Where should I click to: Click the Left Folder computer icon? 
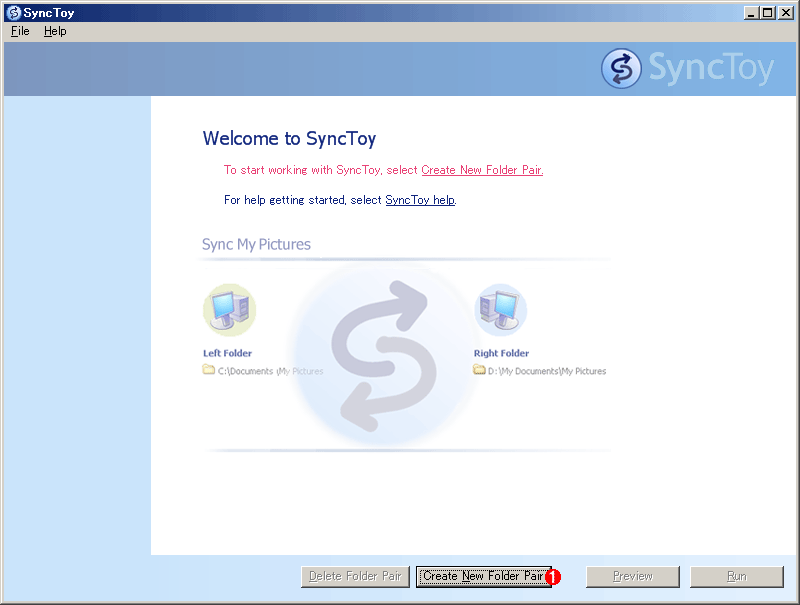[230, 310]
